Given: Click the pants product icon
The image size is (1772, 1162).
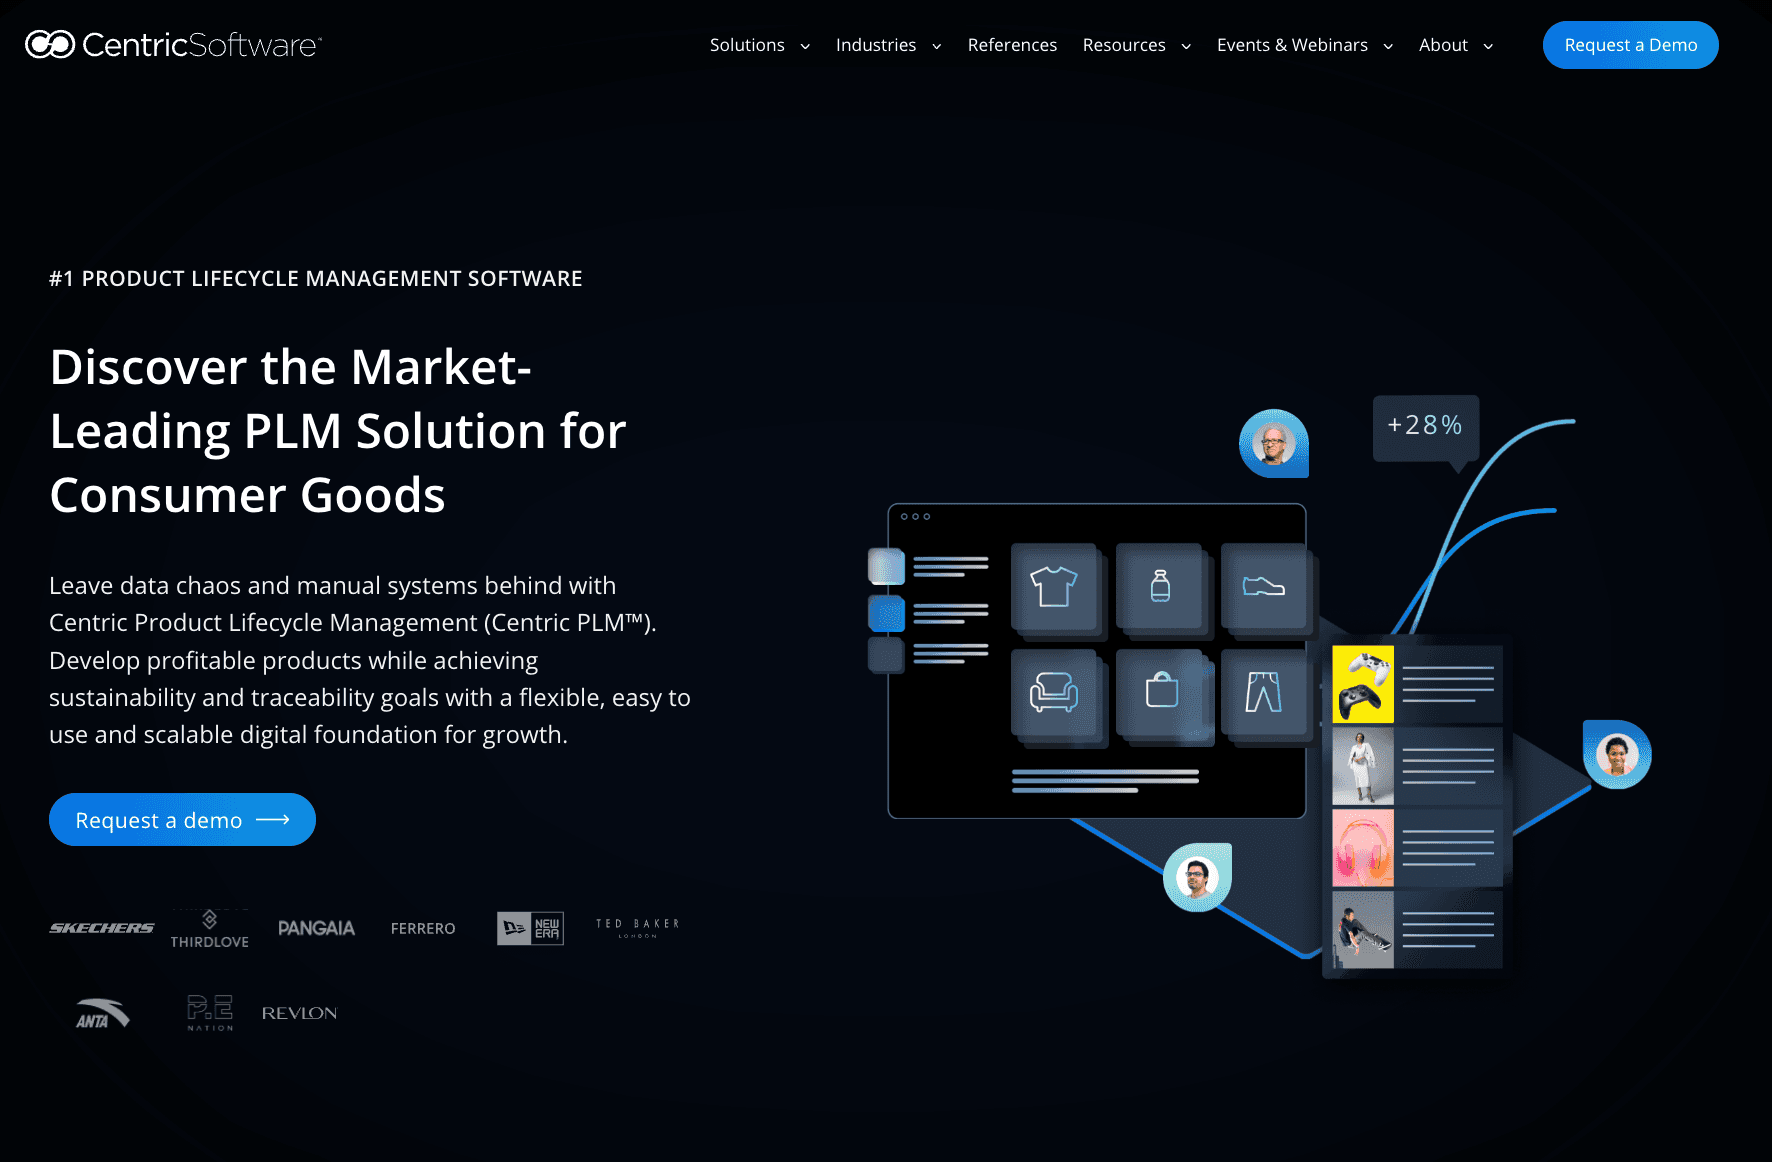Looking at the screenshot, I should pyautogui.click(x=1264, y=692).
